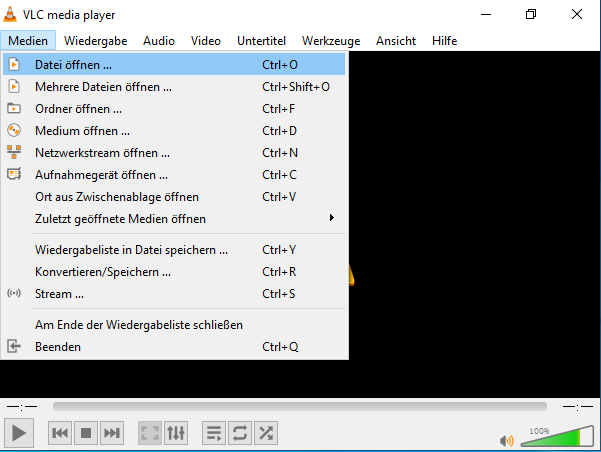Choose Konvertieren/Speichern menu entry
This screenshot has width=601, height=452.
pyautogui.click(x=174, y=272)
